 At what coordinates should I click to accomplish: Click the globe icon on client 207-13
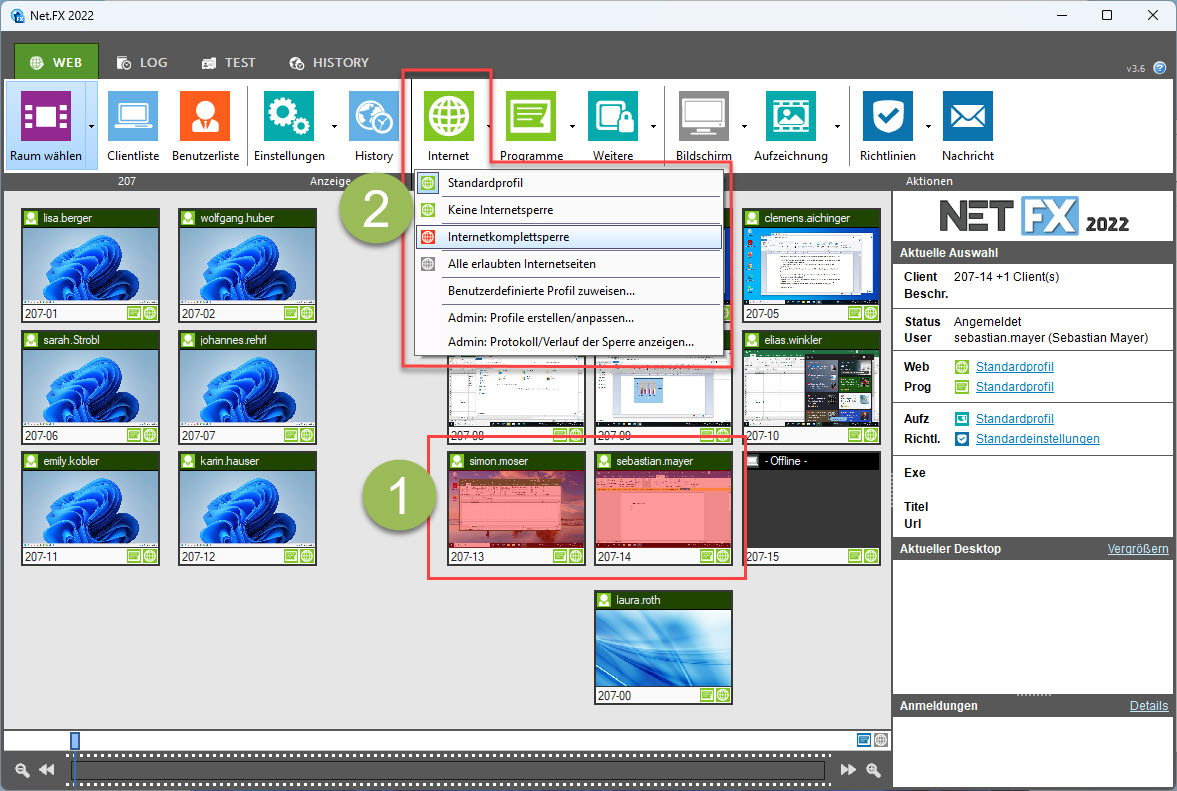click(x=576, y=556)
